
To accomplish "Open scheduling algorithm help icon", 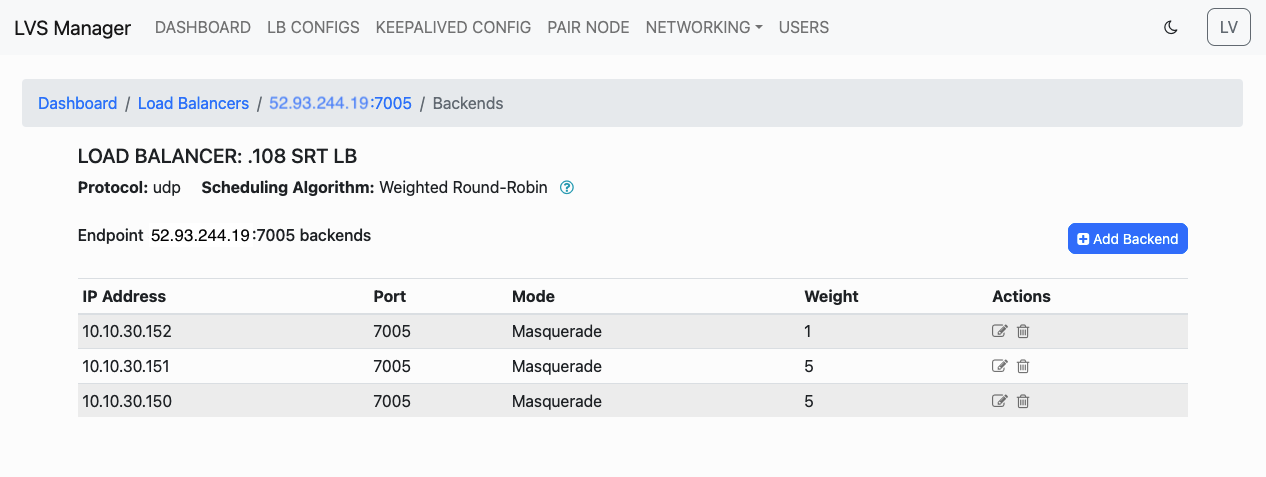I will pos(567,187).
